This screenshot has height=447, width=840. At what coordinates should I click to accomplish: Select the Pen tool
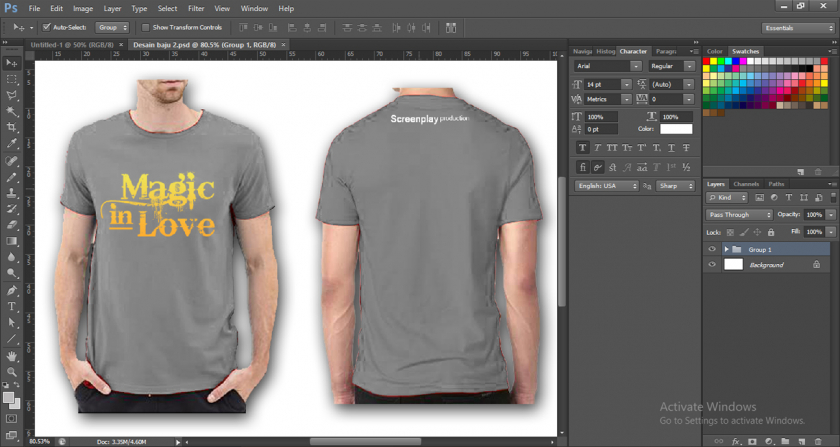point(11,290)
